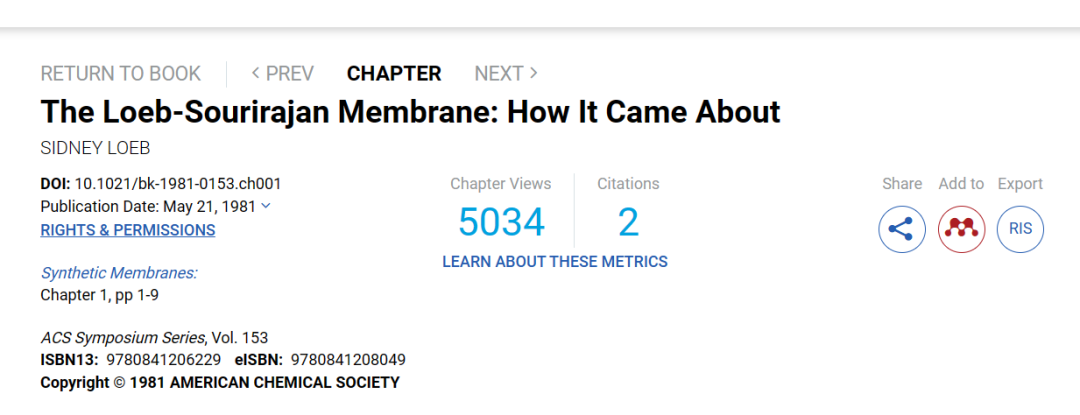Click the DOI number text
The image size is (1080, 415).
[178, 183]
